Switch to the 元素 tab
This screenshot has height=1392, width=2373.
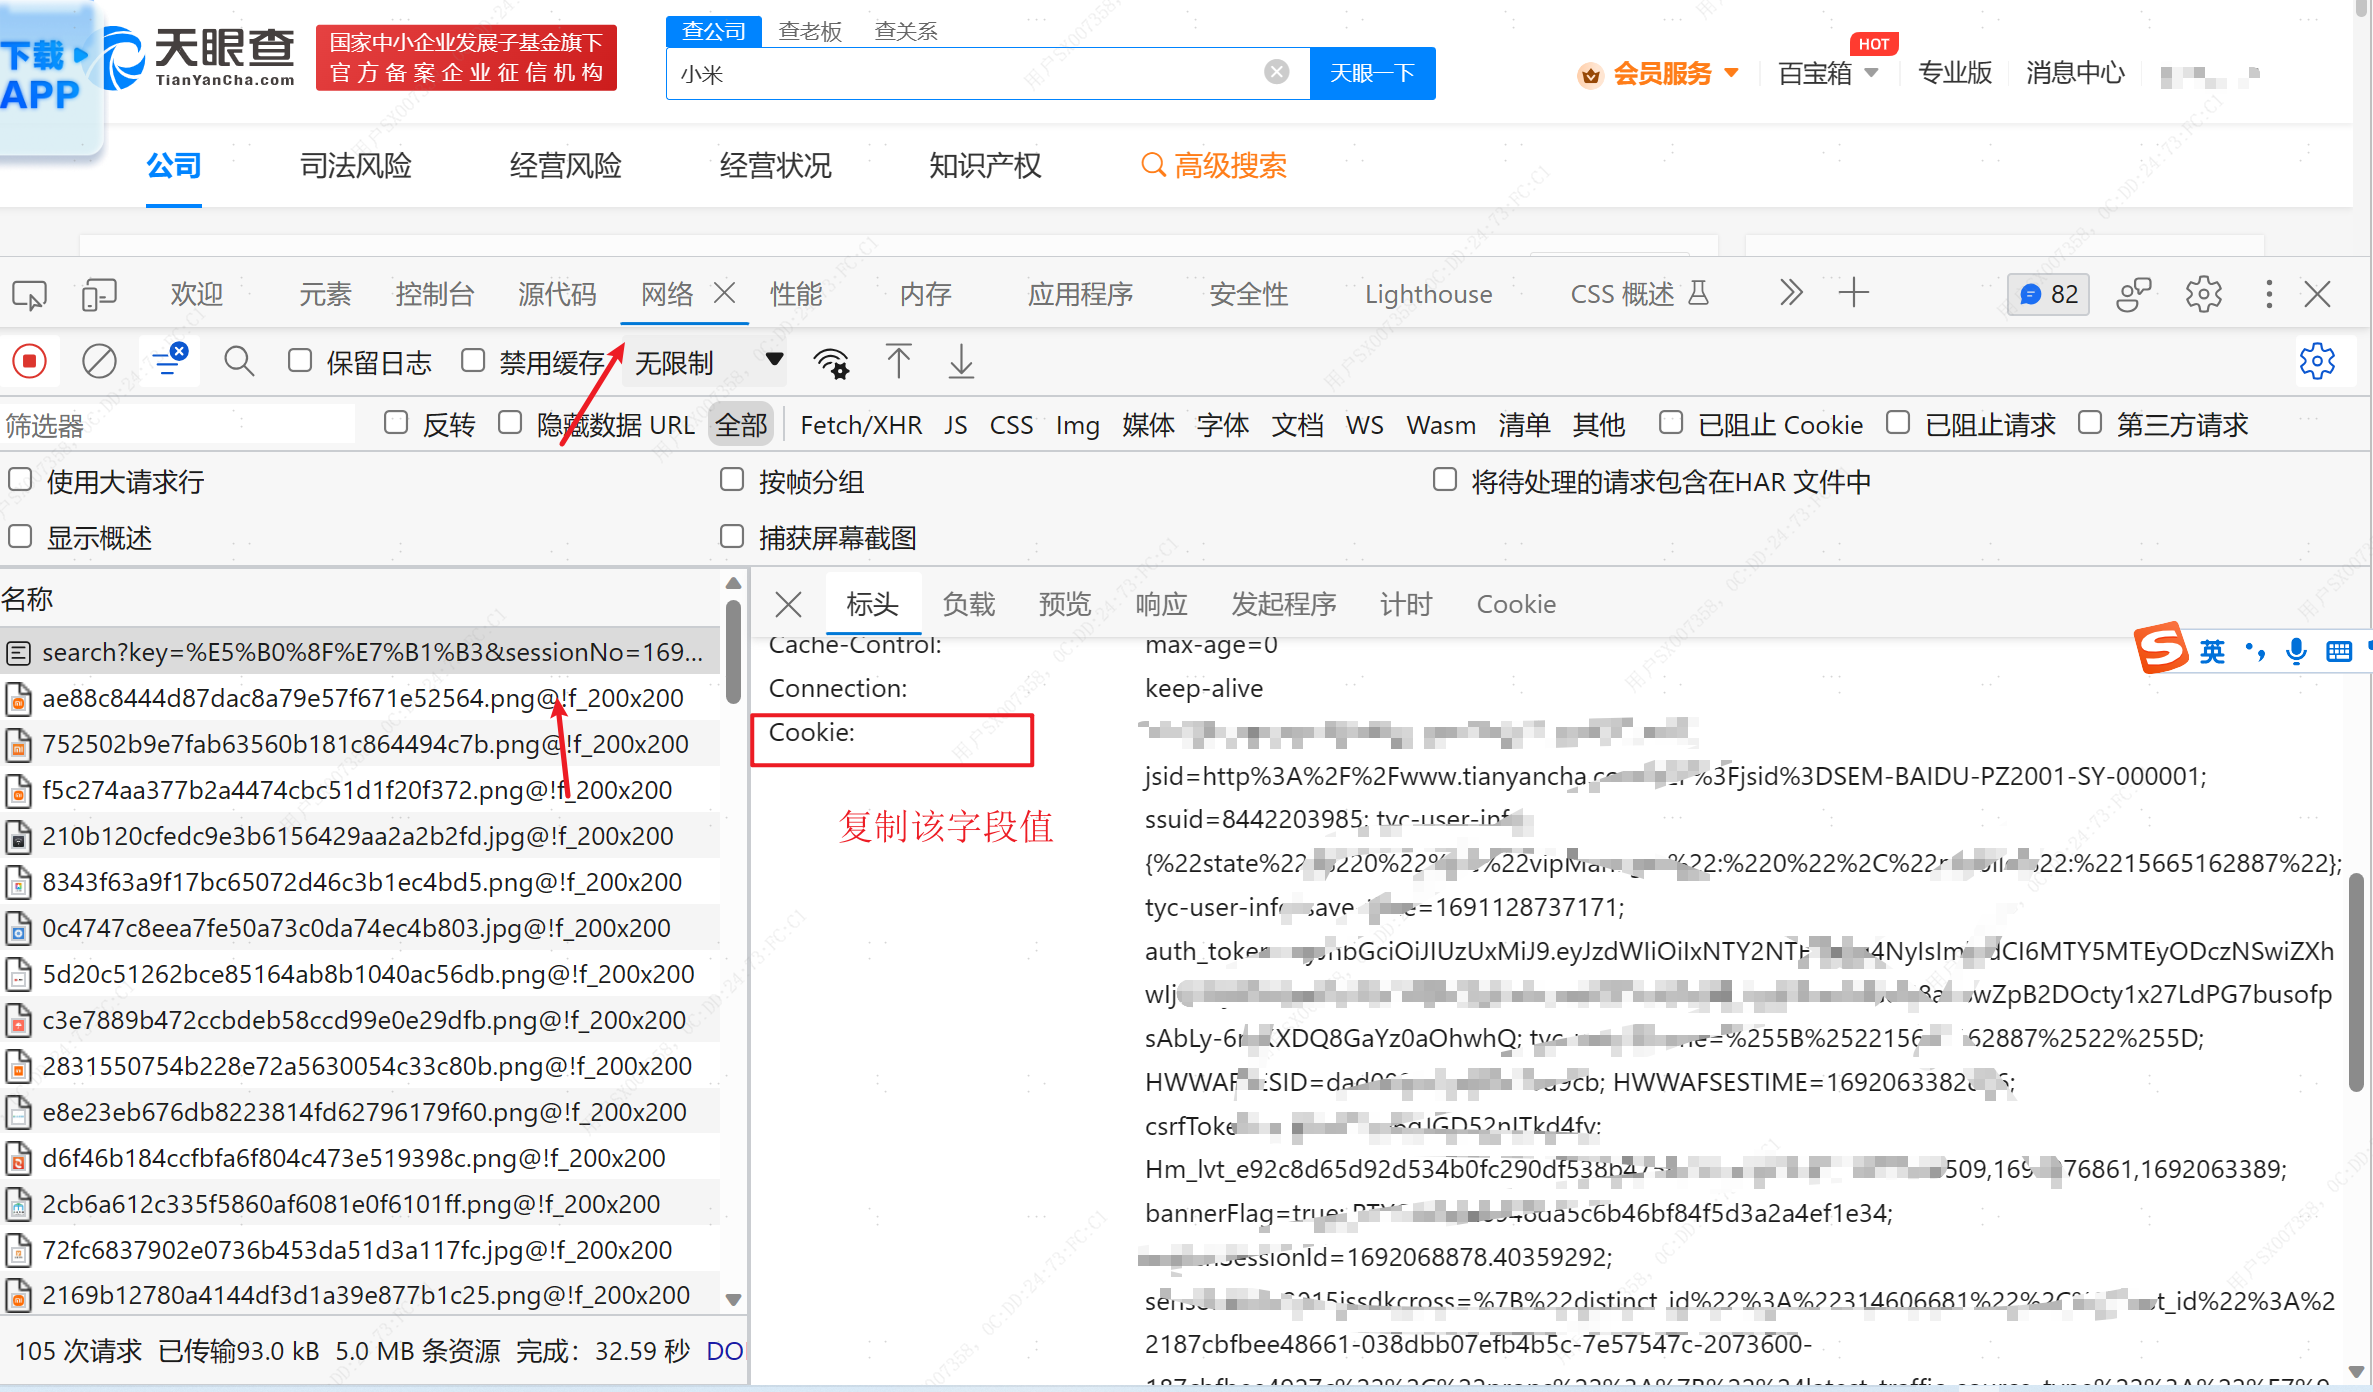pyautogui.click(x=325, y=294)
